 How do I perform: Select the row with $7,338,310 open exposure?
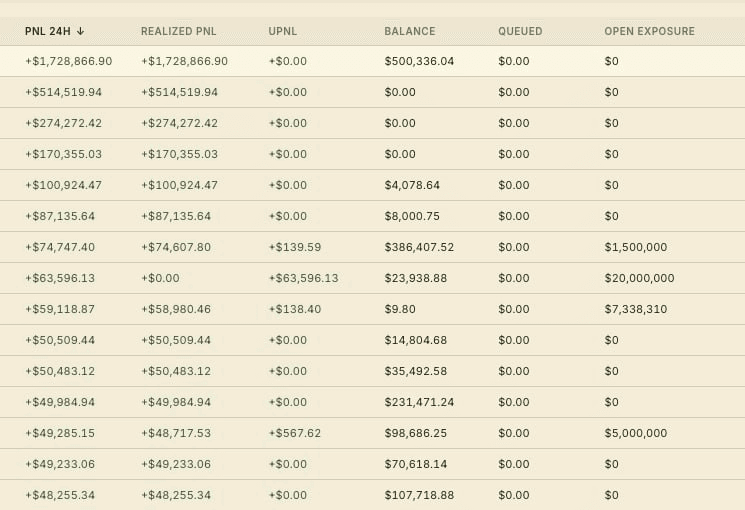pos(372,309)
